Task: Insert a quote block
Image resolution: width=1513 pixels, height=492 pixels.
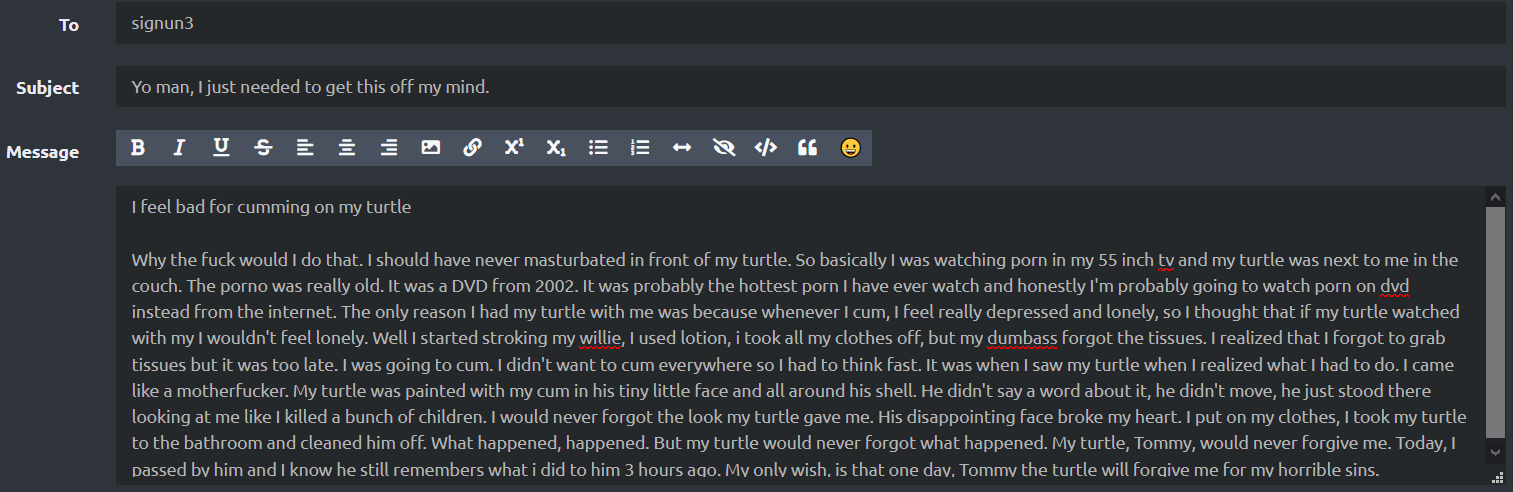Action: coord(808,148)
